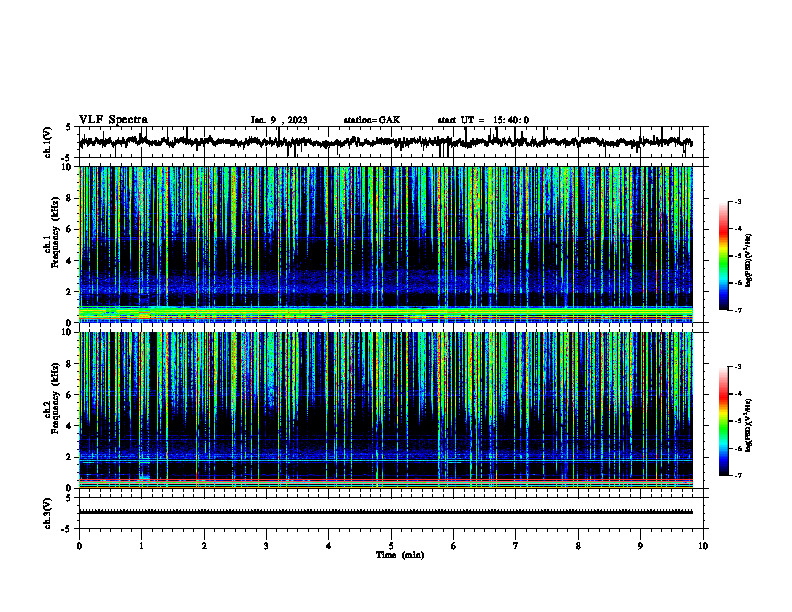Click the ch.3(V) waveform axis label

[x=48, y=513]
